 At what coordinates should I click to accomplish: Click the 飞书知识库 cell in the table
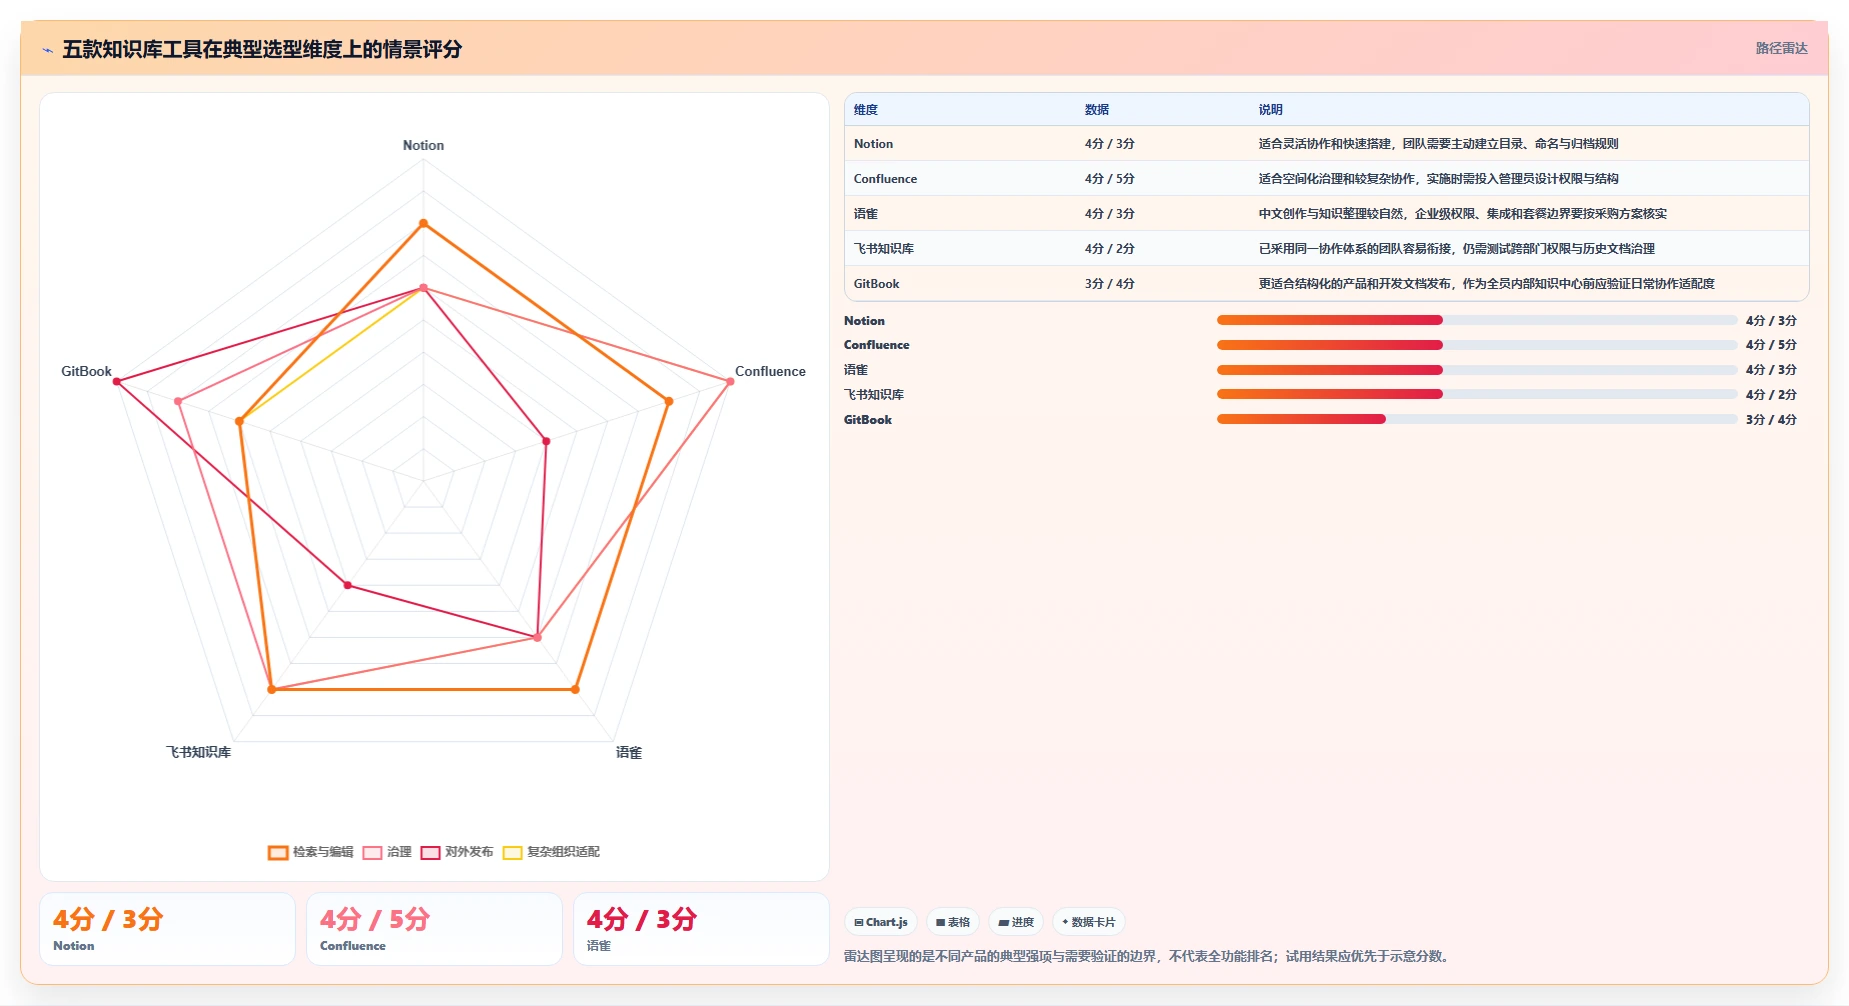[884, 249]
